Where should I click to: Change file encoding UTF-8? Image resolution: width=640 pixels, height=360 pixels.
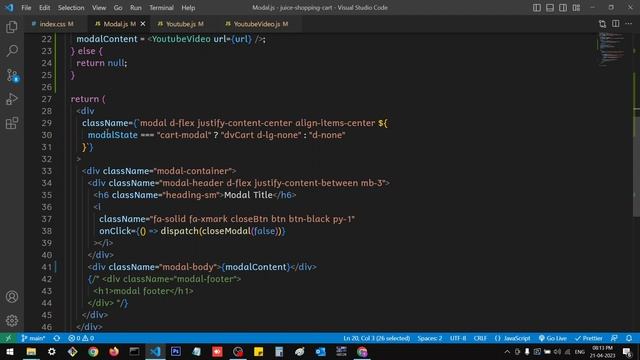pyautogui.click(x=458, y=338)
